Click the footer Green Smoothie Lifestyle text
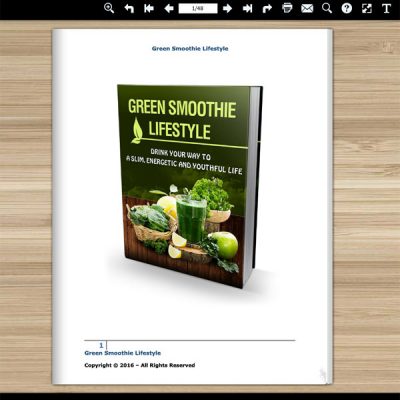Image resolution: width=400 pixels, height=400 pixels. [123, 353]
